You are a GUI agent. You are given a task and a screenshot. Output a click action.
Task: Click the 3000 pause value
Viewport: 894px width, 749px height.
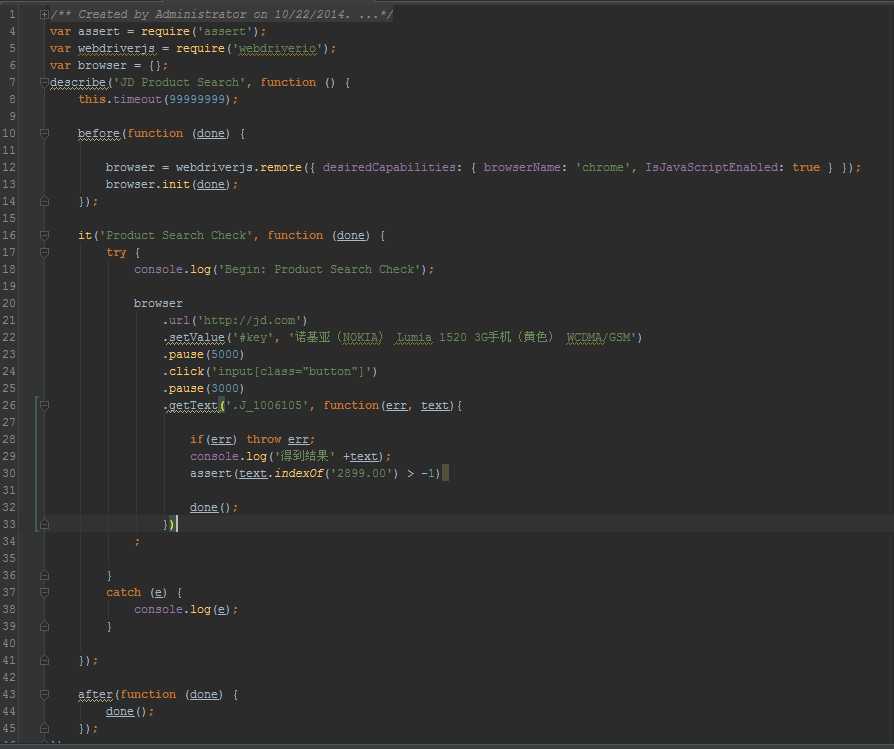[x=225, y=388]
